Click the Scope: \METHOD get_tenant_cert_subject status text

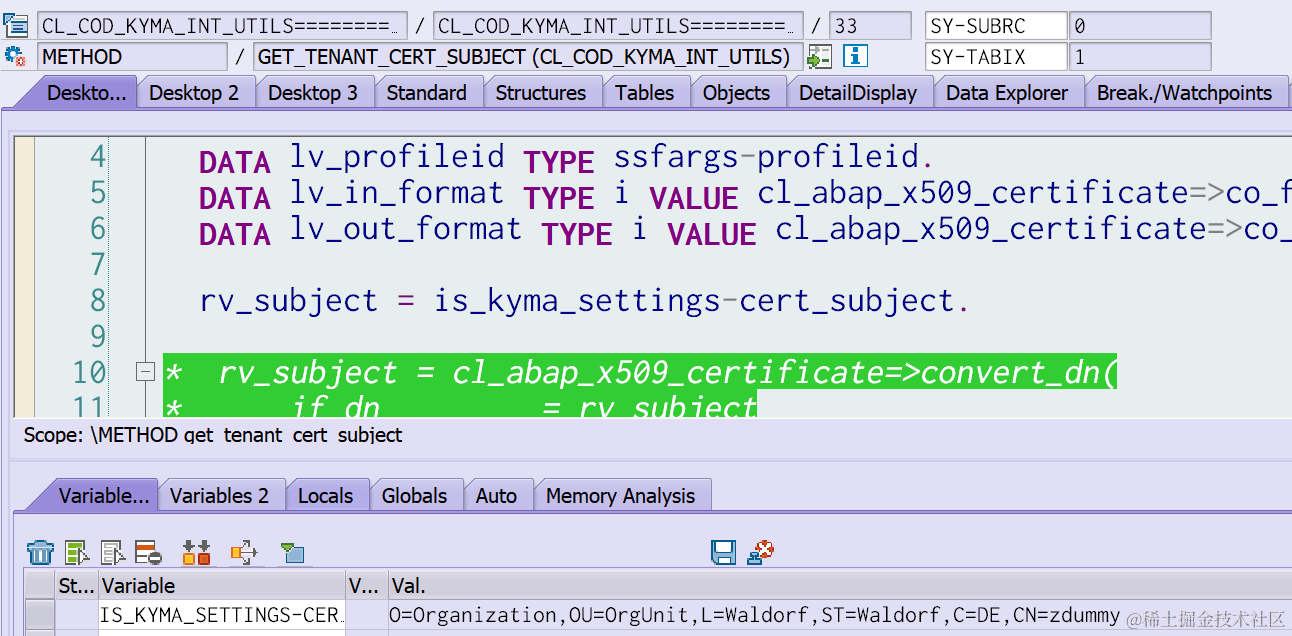tap(213, 435)
